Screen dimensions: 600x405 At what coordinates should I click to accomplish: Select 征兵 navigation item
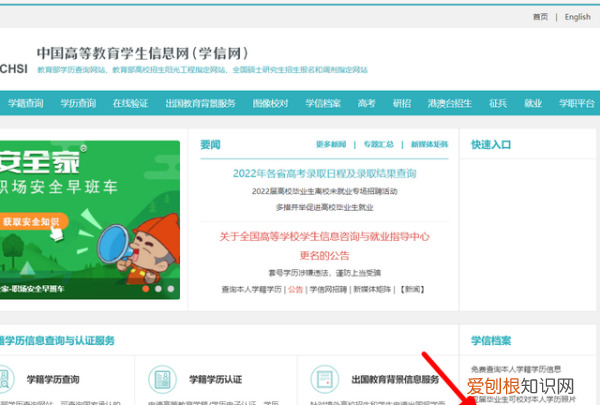498,103
